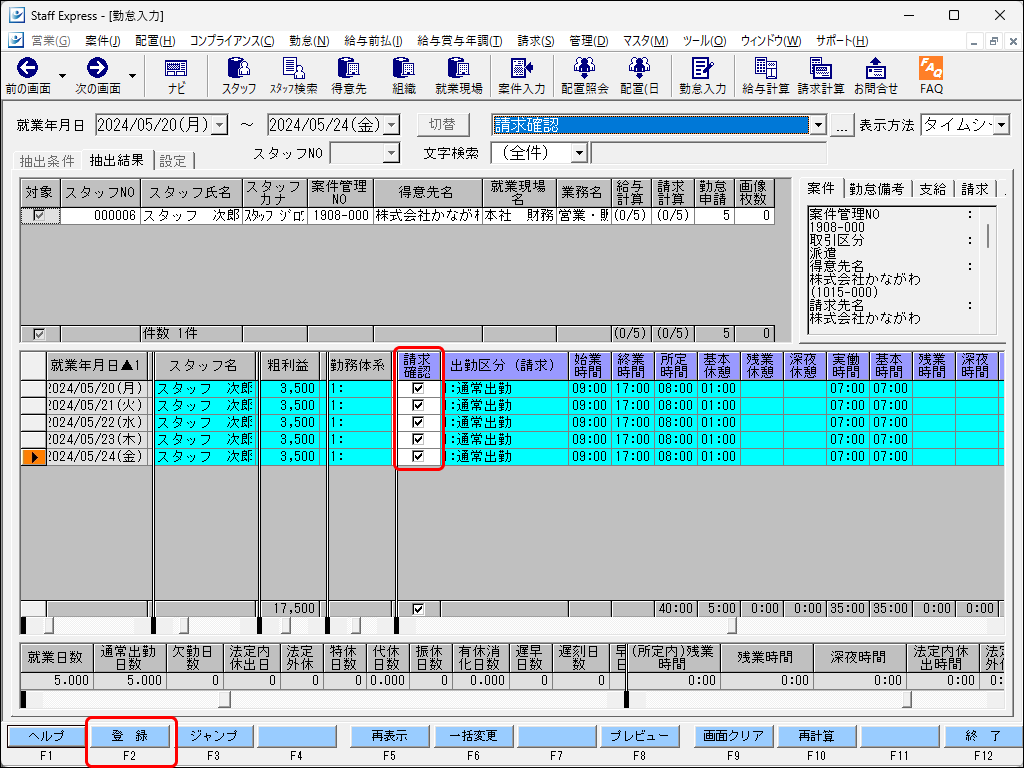Switch to the 抽出条件 tab

47,161
